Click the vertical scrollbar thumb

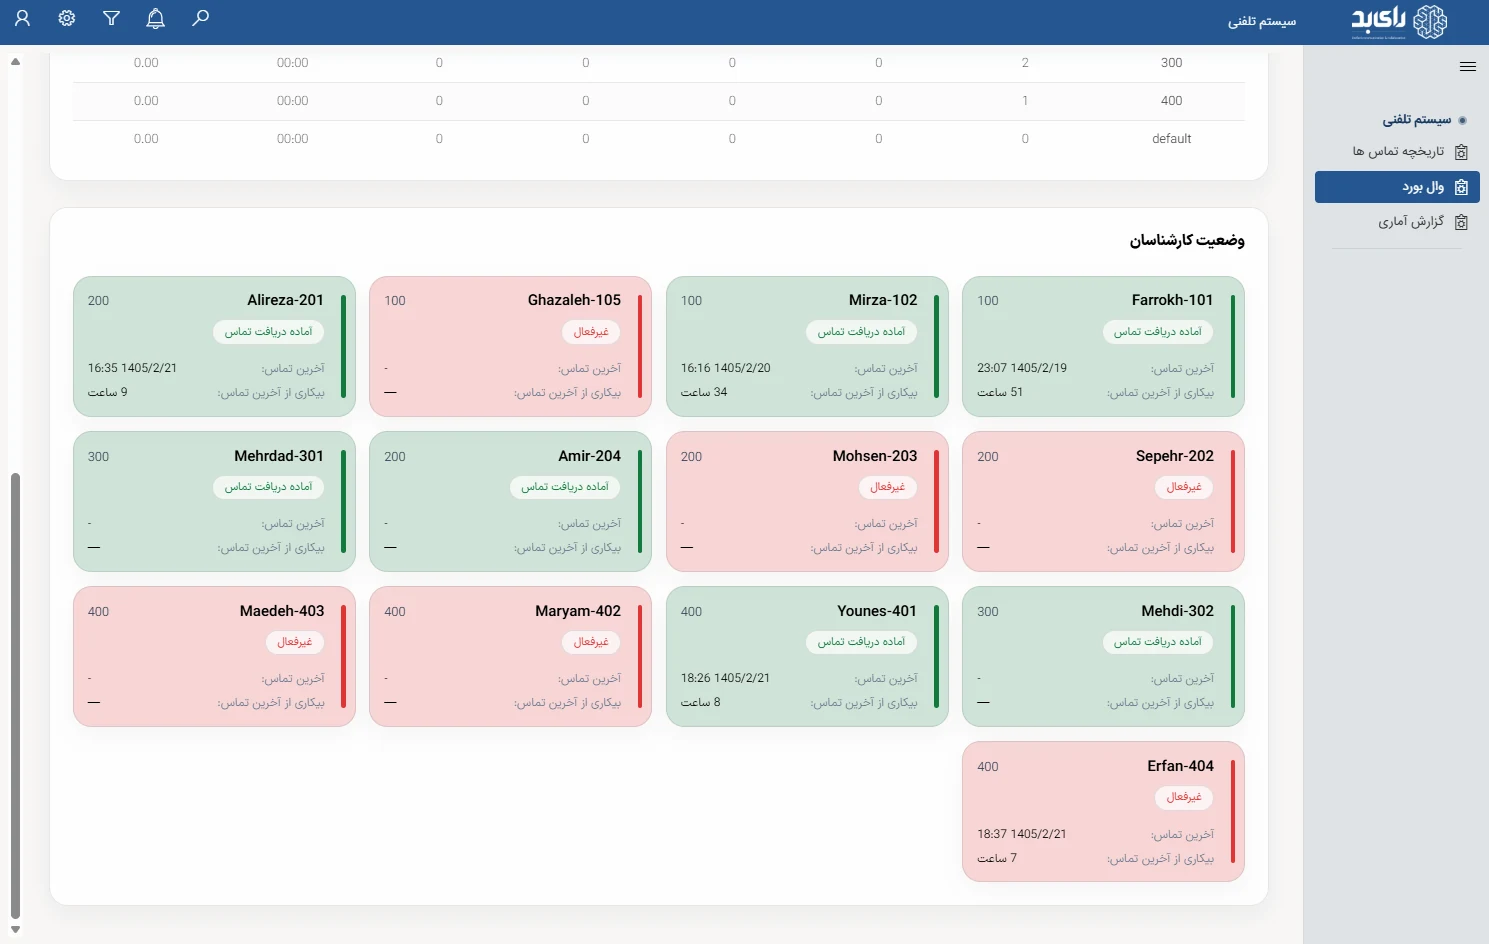tap(15, 695)
